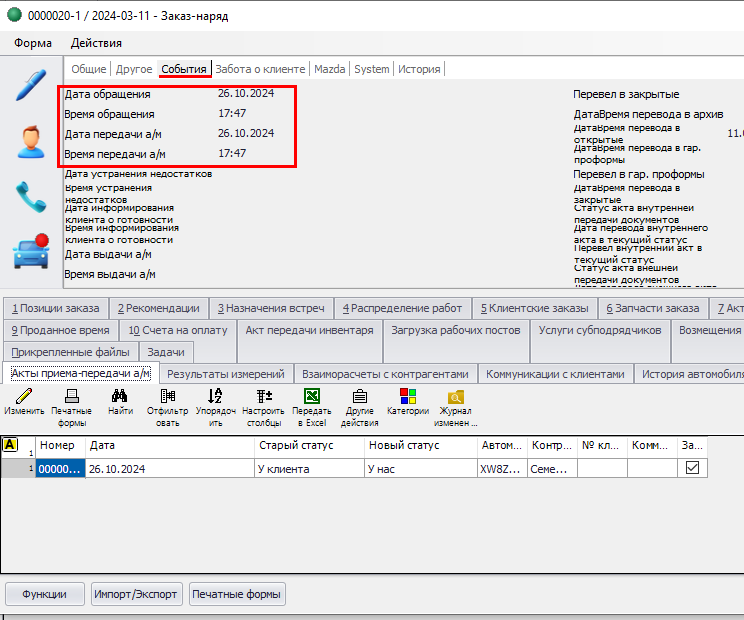Open the Действия menu
The image size is (744, 620).
pyautogui.click(x=96, y=43)
